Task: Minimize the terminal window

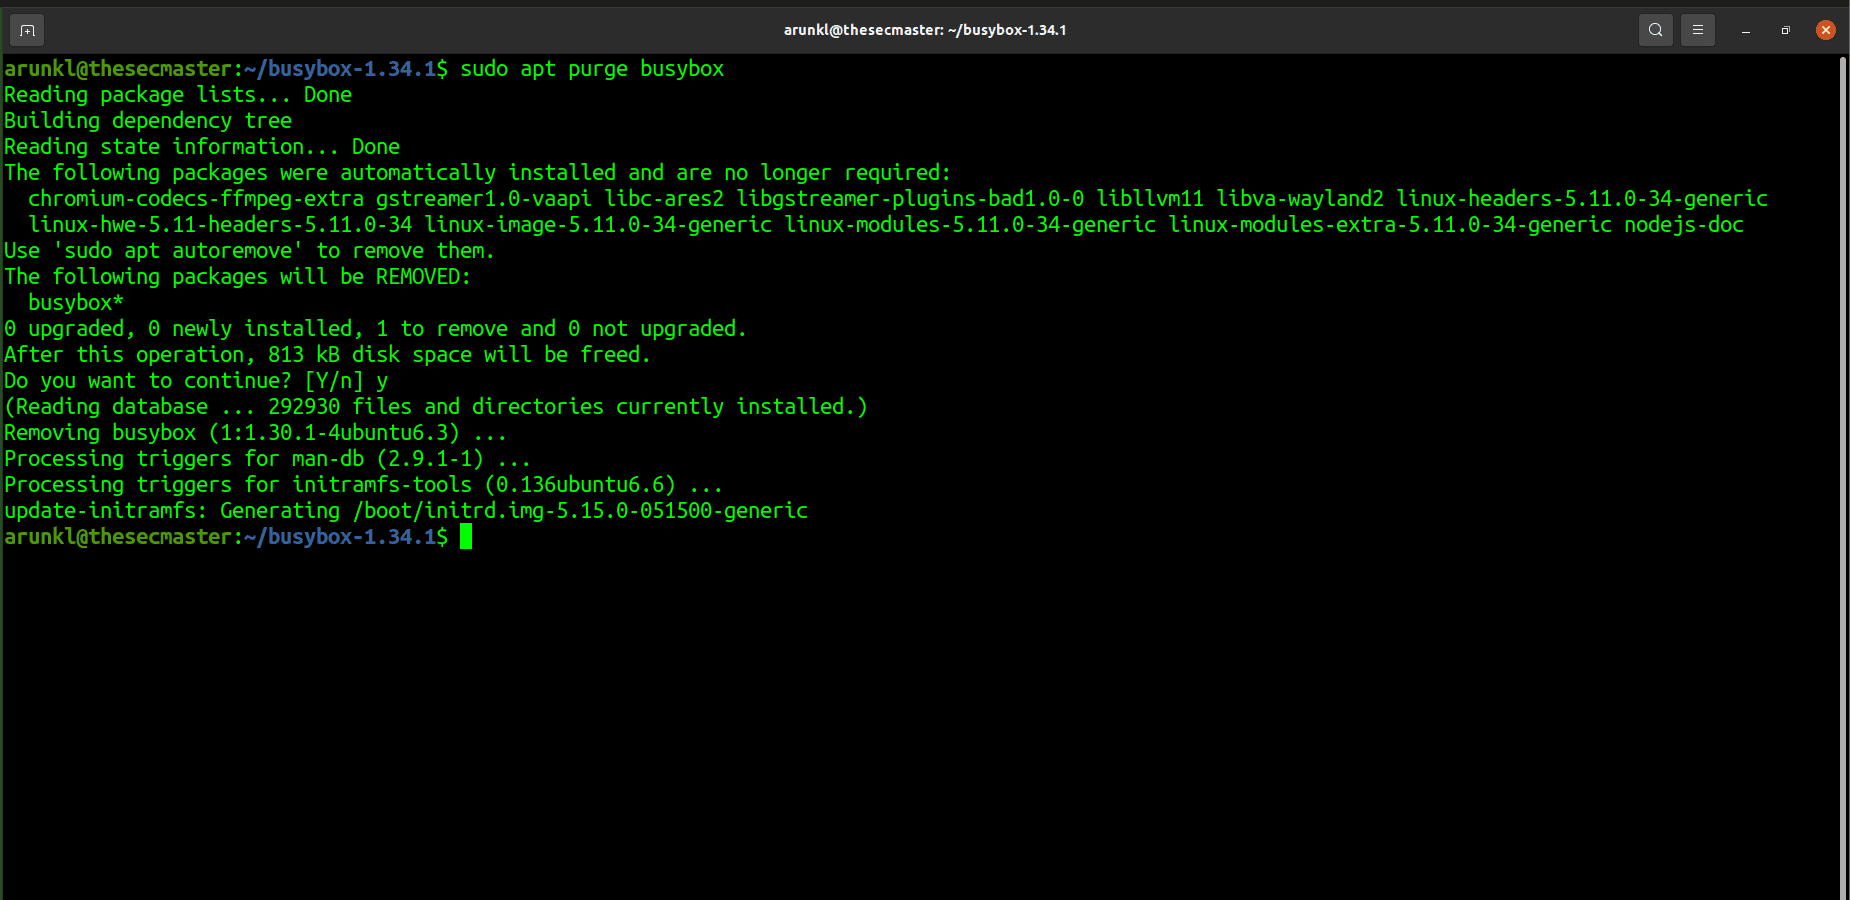Action: pyautogui.click(x=1746, y=30)
